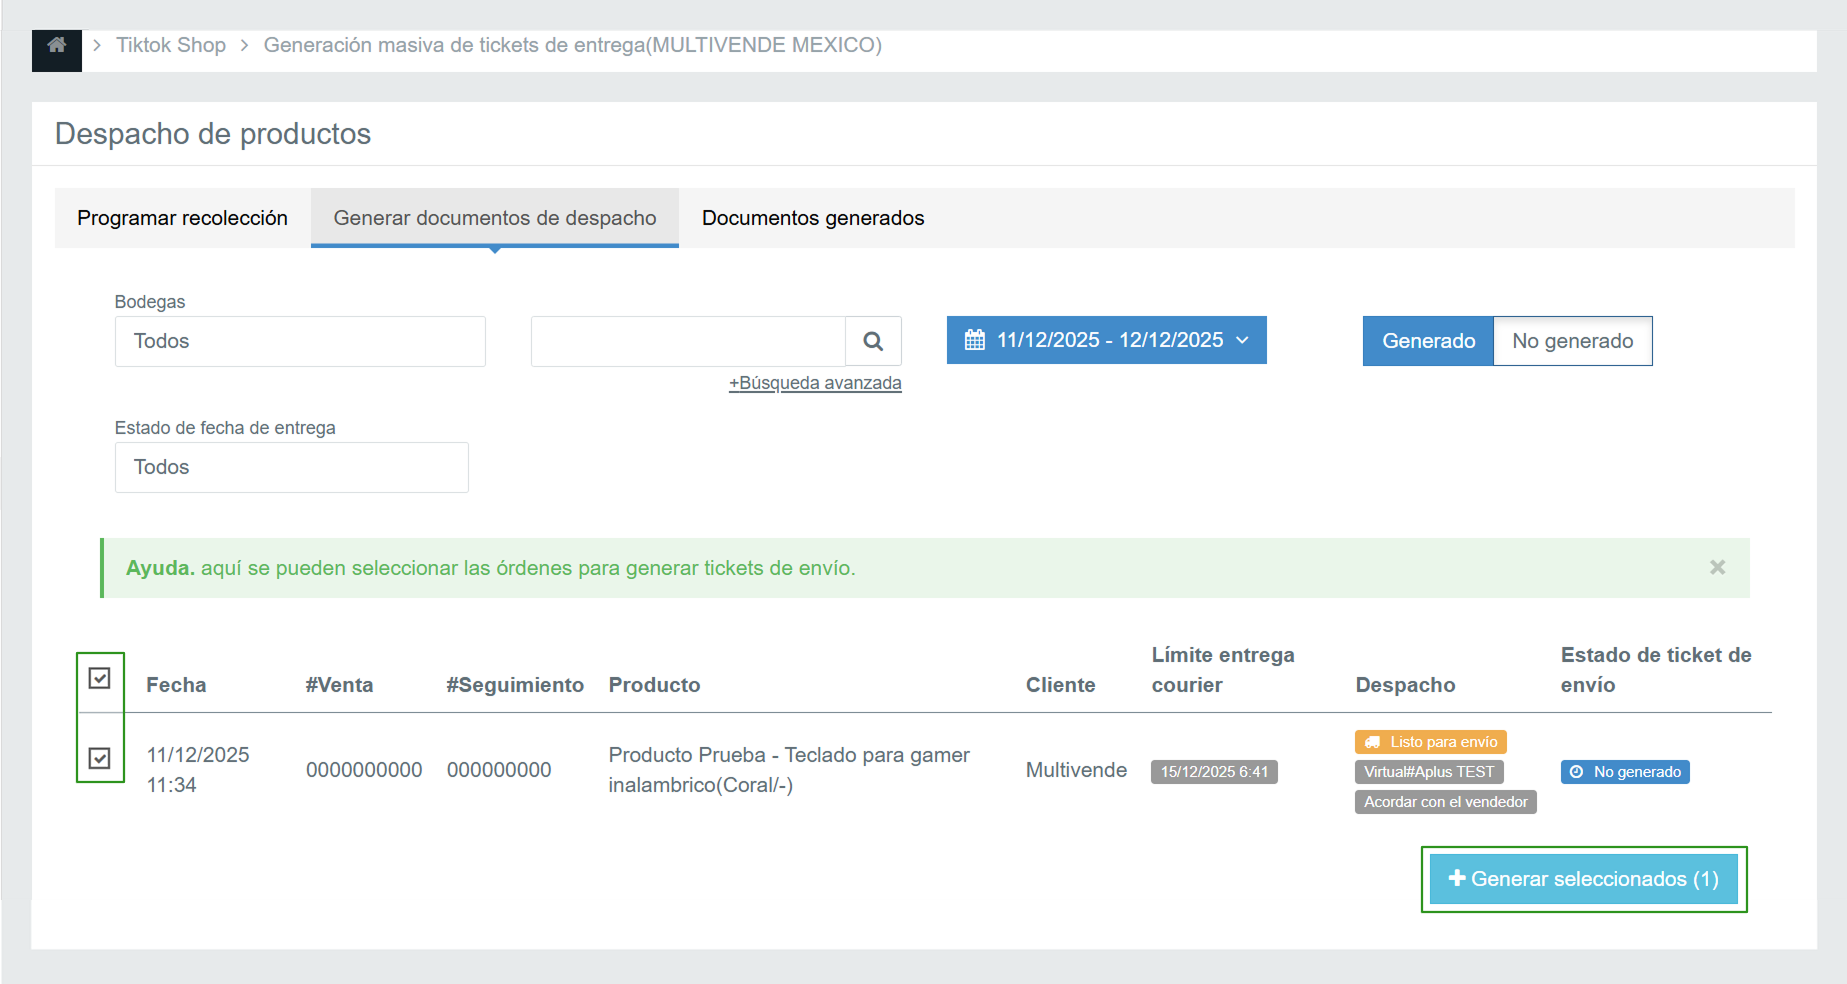Click the Listo para envío badge
The image size is (1847, 984).
tap(1430, 742)
